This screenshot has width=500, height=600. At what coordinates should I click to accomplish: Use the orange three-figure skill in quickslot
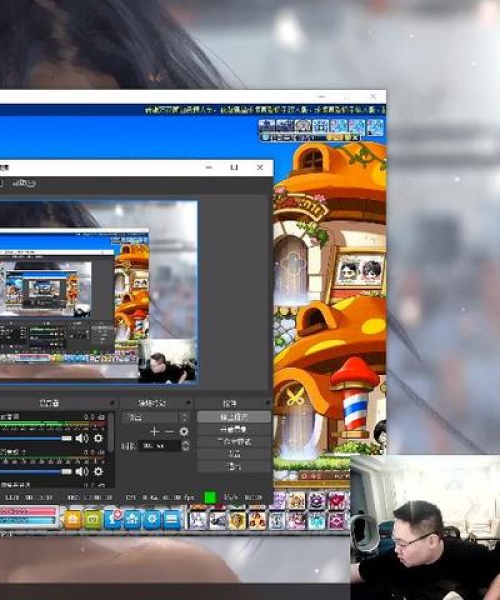point(257,520)
